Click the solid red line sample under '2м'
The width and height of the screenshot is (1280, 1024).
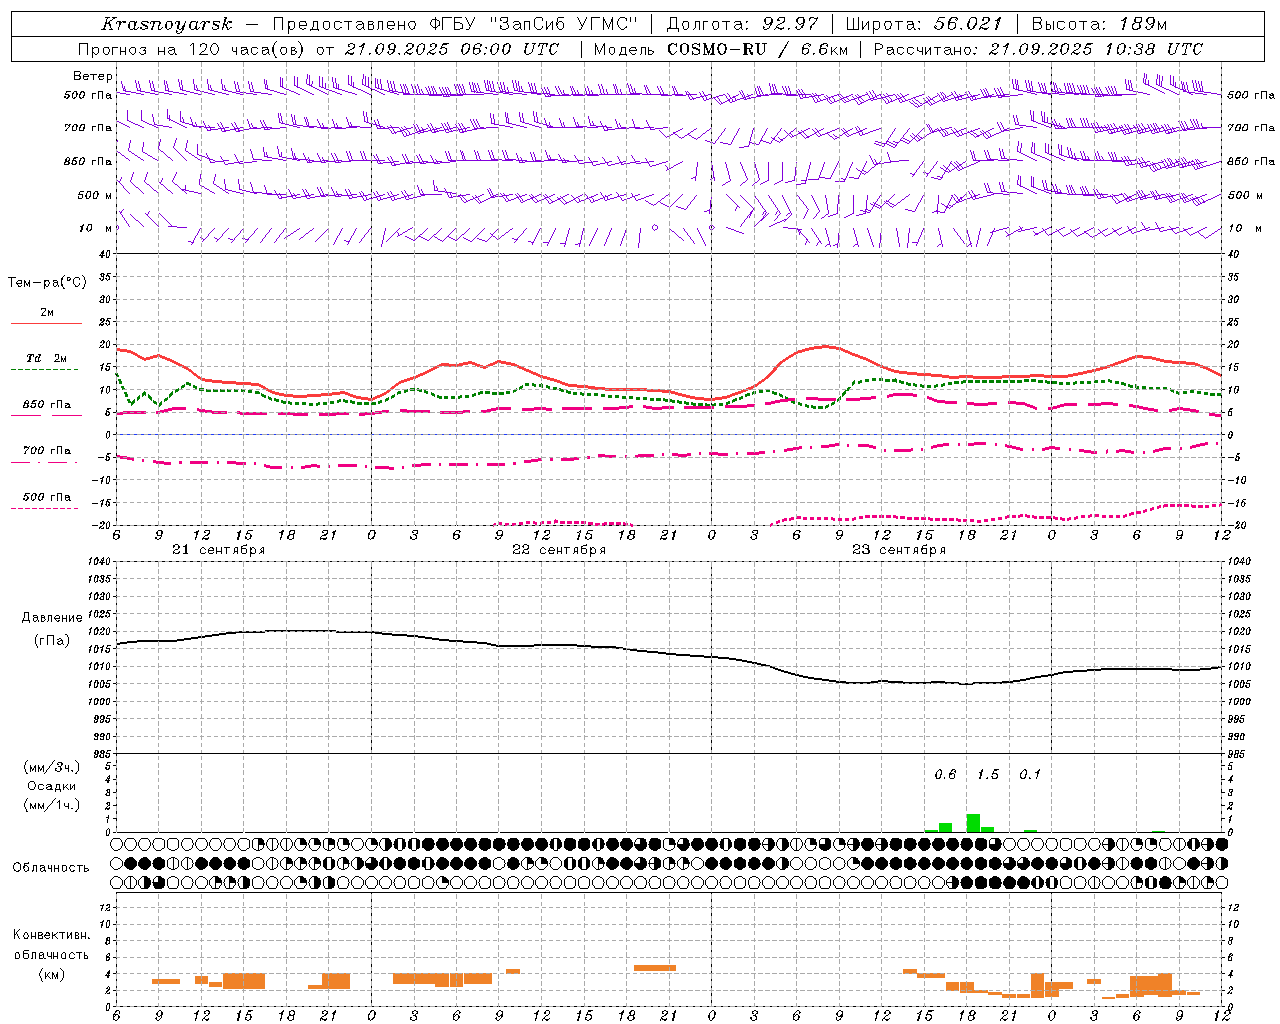point(46,323)
